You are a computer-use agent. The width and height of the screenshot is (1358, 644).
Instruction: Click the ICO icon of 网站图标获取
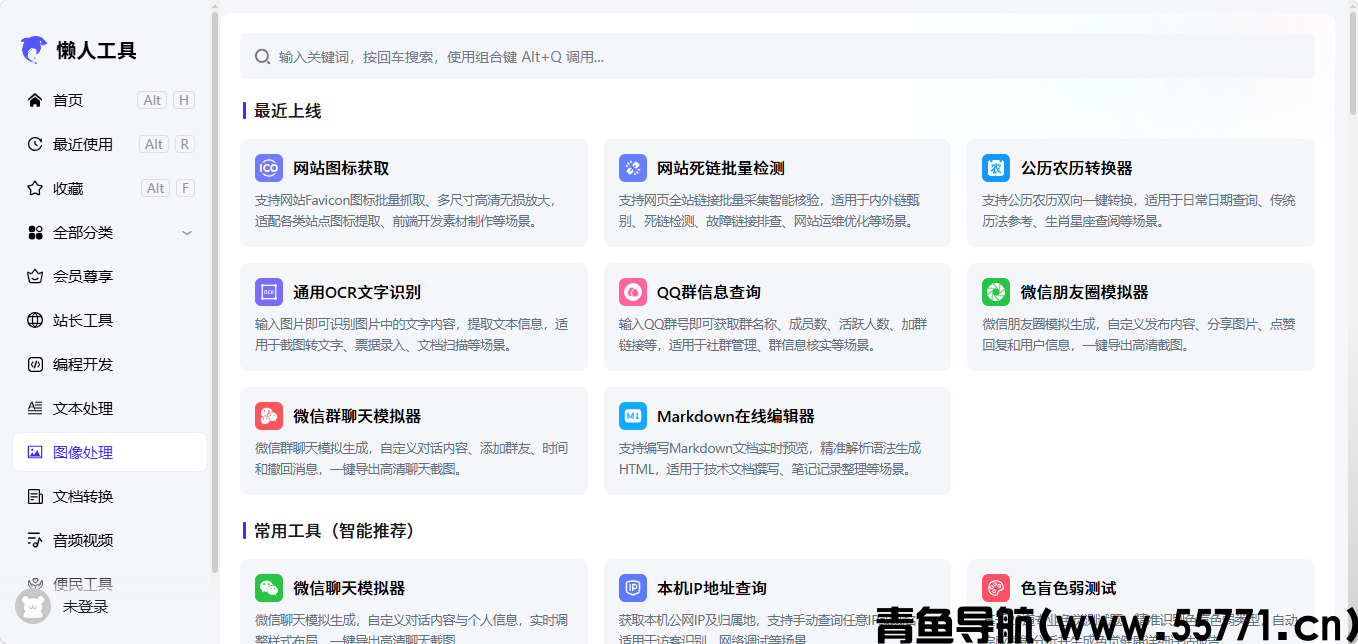[269, 167]
